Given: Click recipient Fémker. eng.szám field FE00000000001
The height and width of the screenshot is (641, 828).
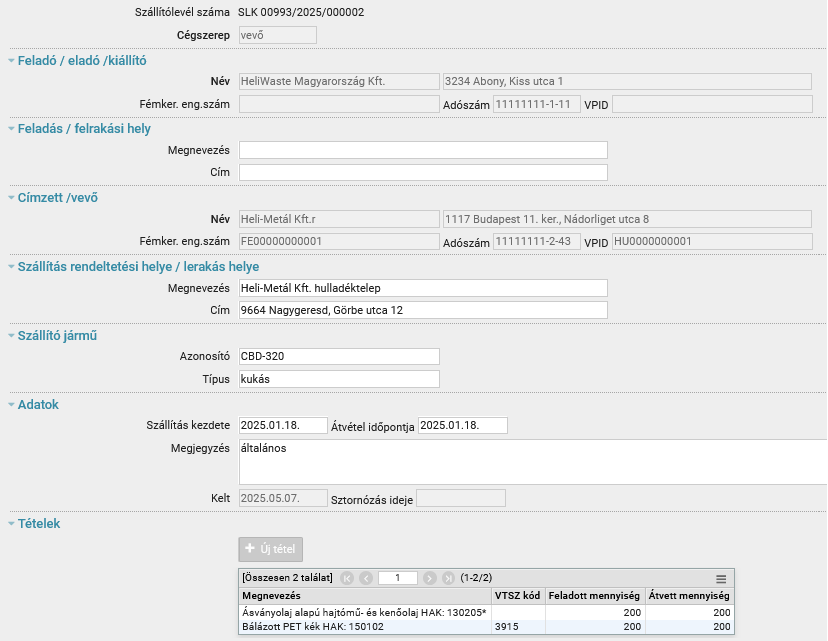Looking at the screenshot, I should click(x=339, y=241).
